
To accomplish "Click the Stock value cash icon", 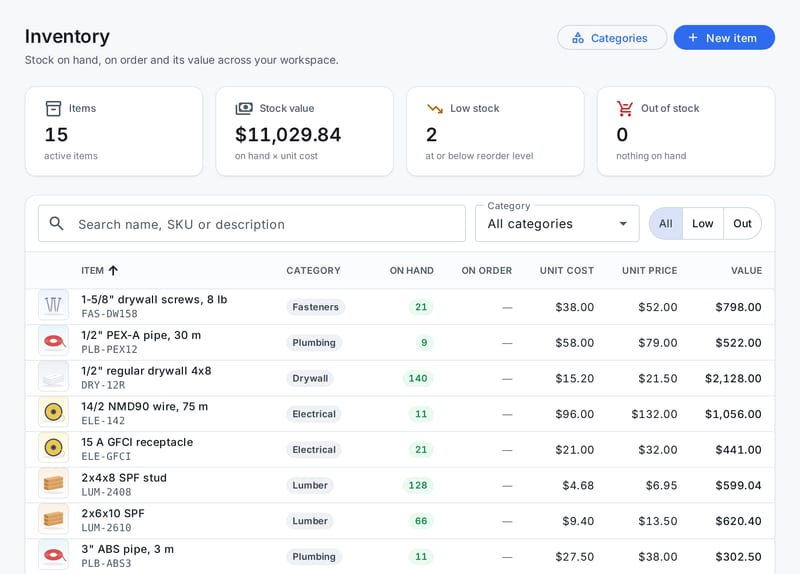I will (244, 108).
